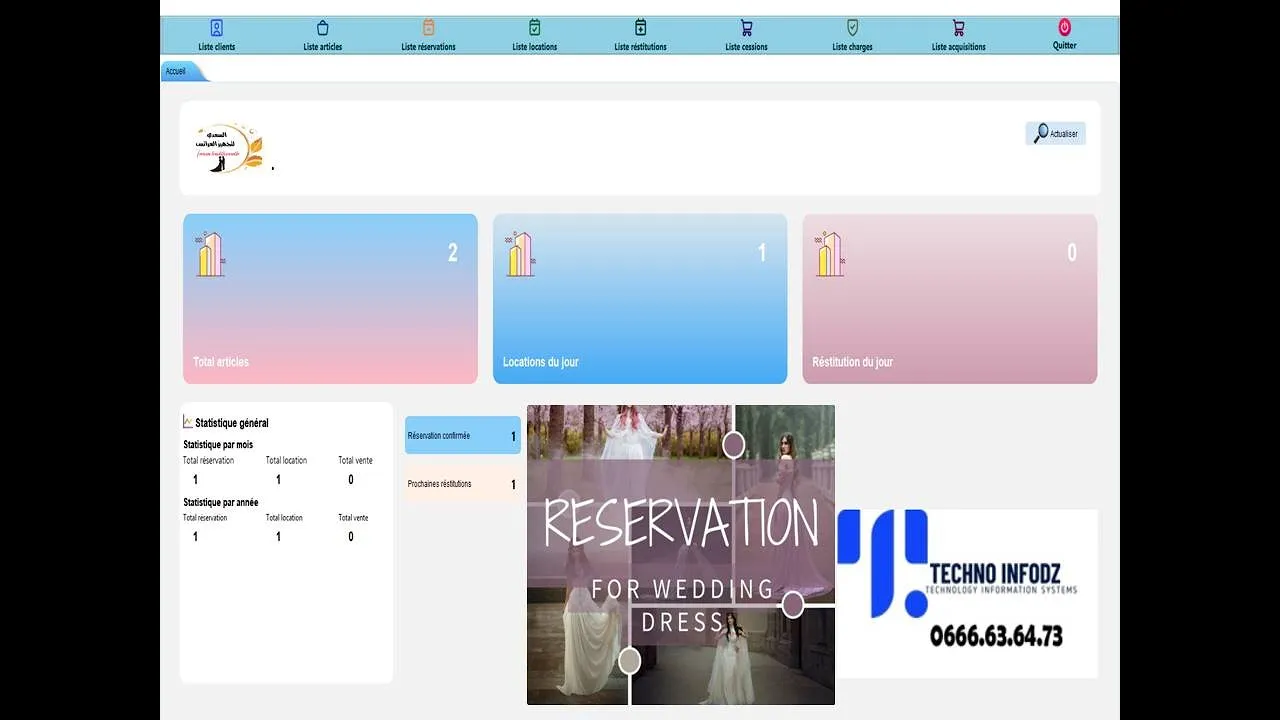This screenshot has height=720, width=1280.
Task: Click the Réservation confirmée row
Action: click(462, 436)
